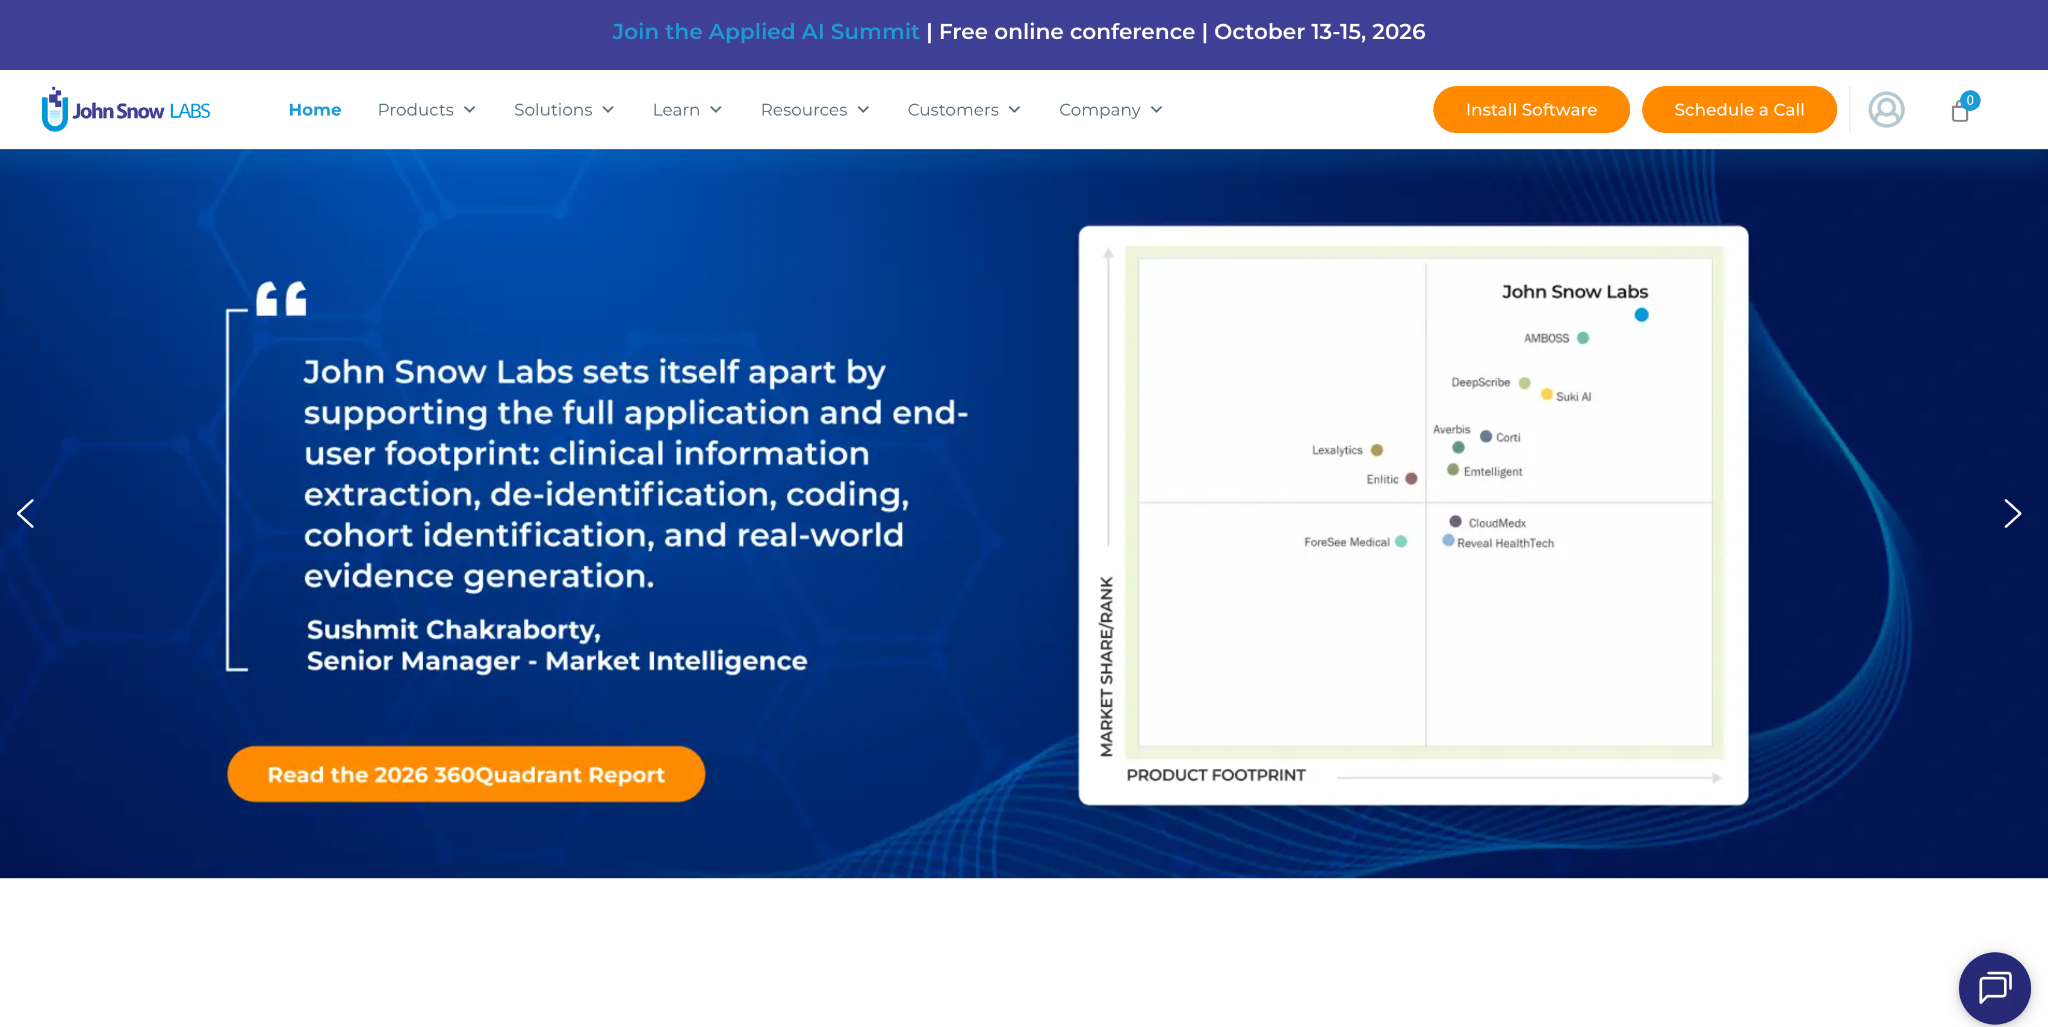Screen dimensions: 2048x1027
Task: Open the shopping cart icon
Action: 1960,111
